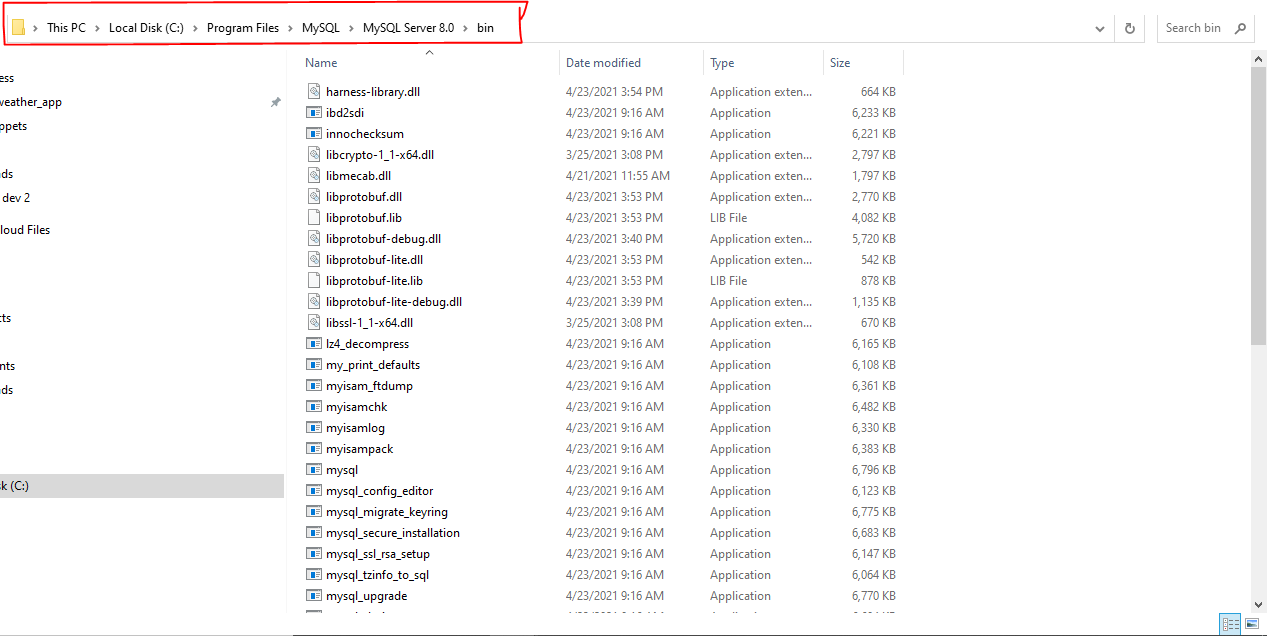The image size is (1267, 636).
Task: Go to This PC in breadcrumb
Action: (66, 28)
